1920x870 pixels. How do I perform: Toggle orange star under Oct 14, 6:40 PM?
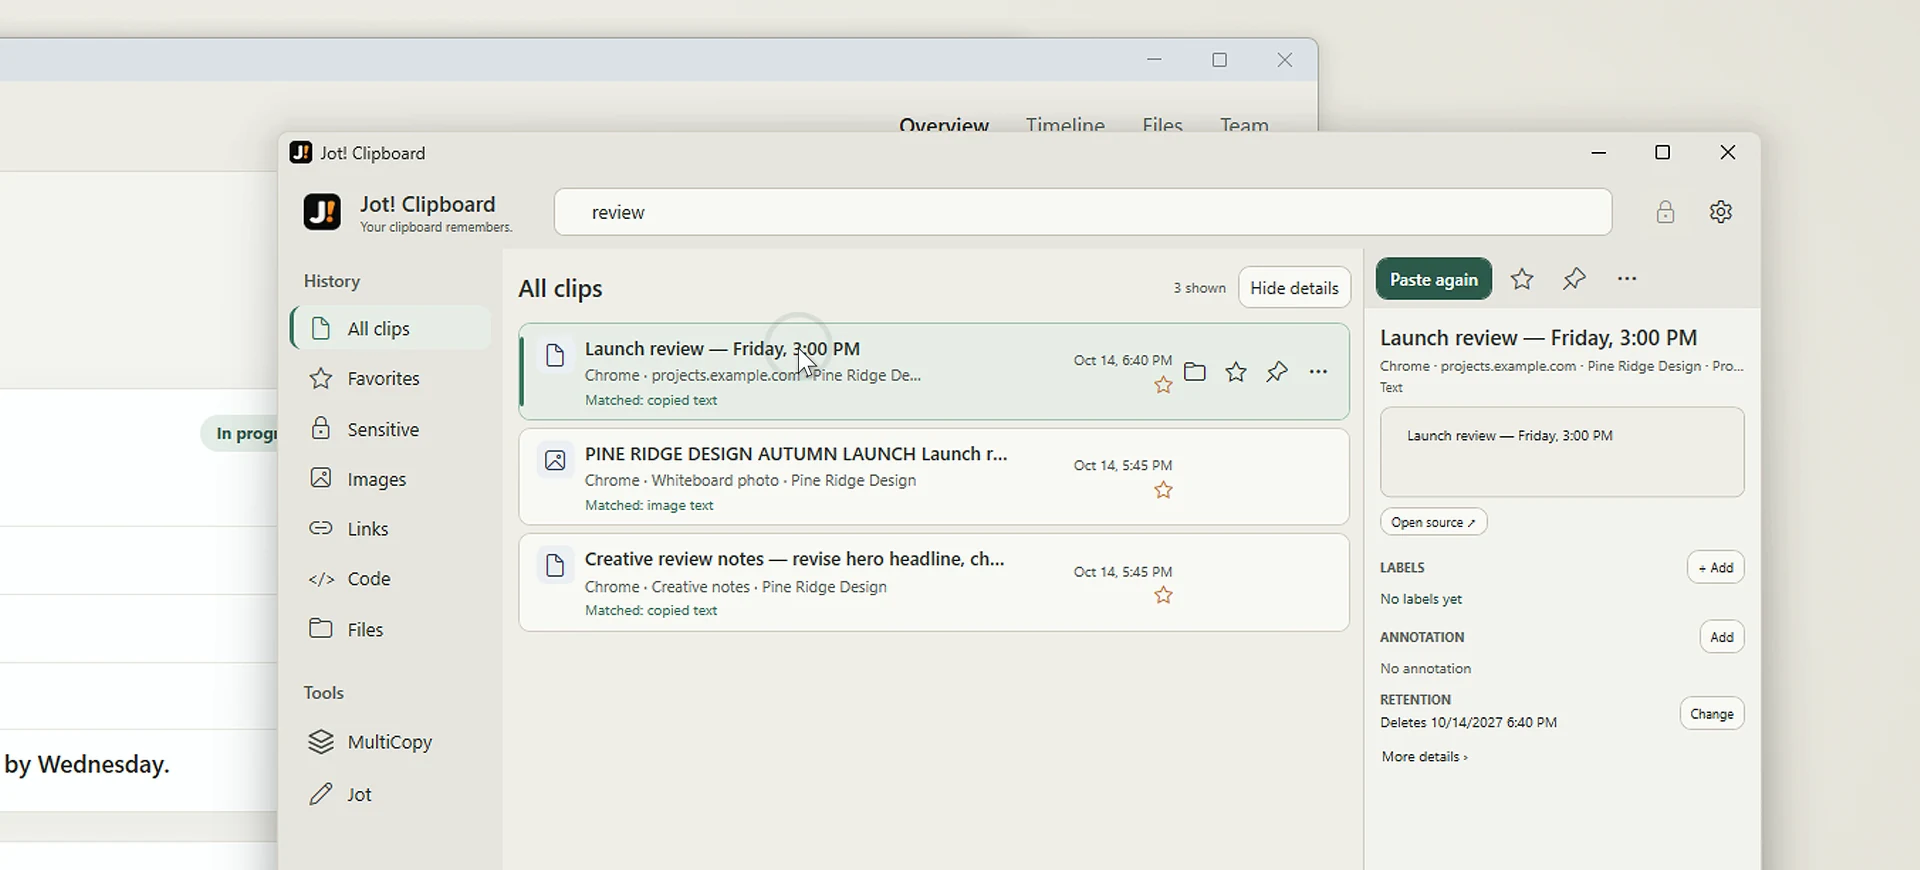[1163, 385]
